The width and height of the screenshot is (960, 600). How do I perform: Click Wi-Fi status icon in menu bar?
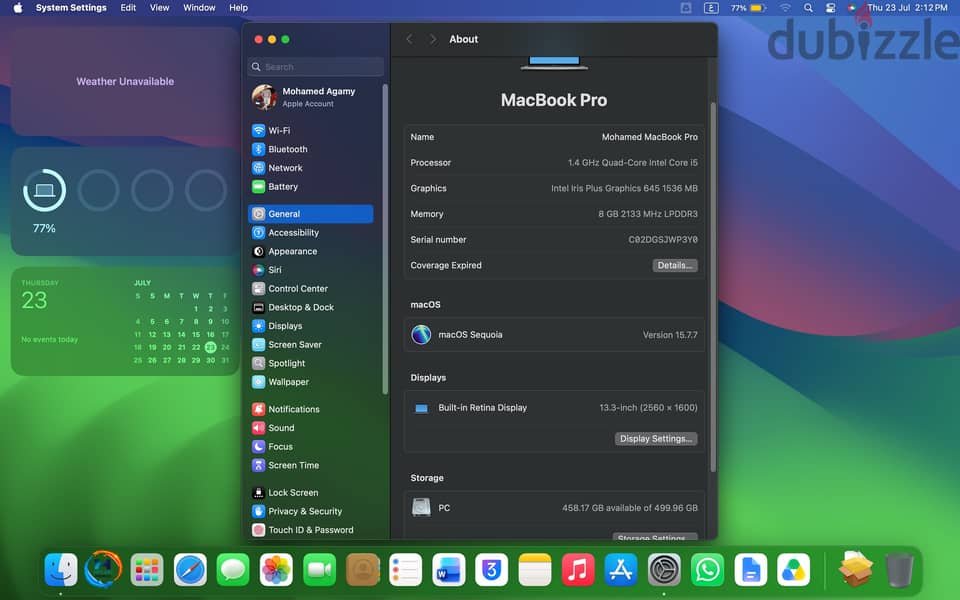point(785,8)
